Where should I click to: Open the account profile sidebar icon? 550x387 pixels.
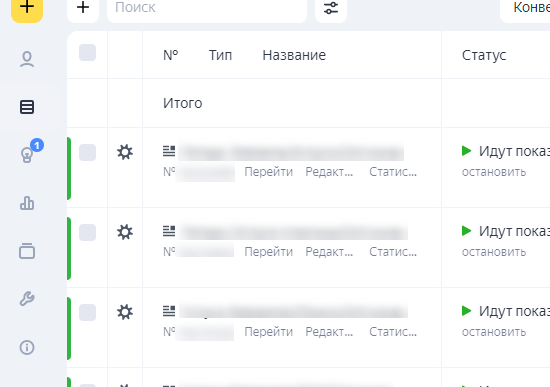pyautogui.click(x=27, y=59)
